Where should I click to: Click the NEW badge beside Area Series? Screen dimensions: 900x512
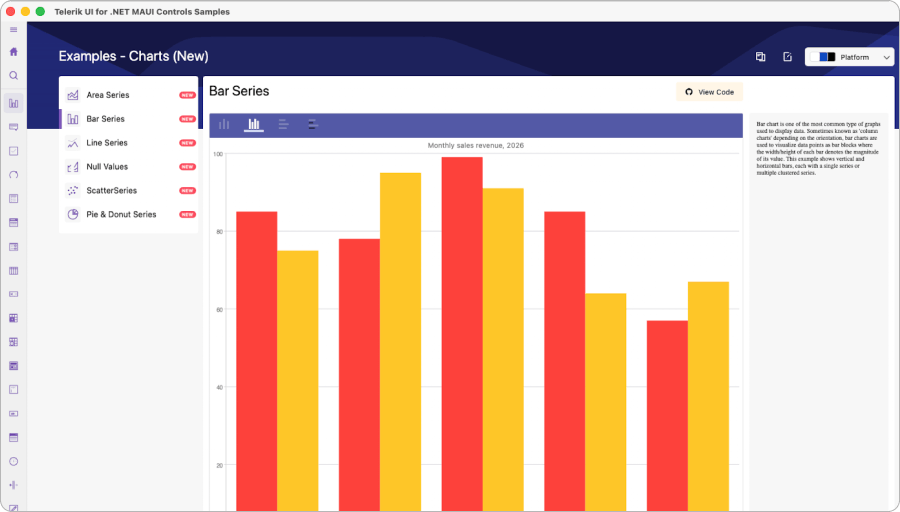pos(187,95)
